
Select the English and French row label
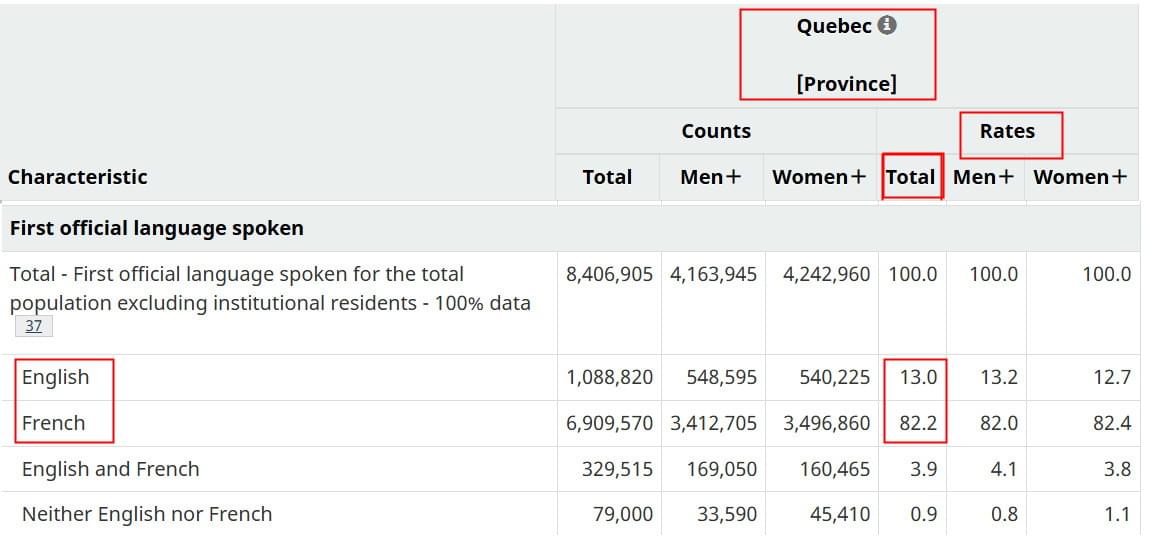pos(111,469)
